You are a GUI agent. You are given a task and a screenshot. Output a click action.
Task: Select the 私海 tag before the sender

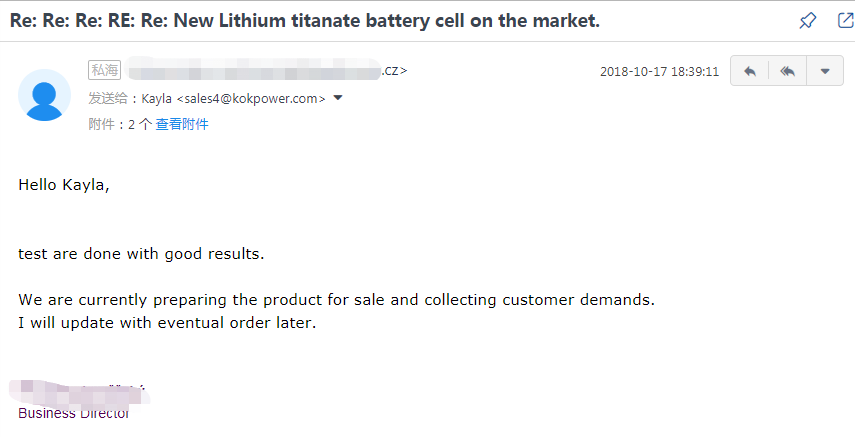[x=104, y=70]
